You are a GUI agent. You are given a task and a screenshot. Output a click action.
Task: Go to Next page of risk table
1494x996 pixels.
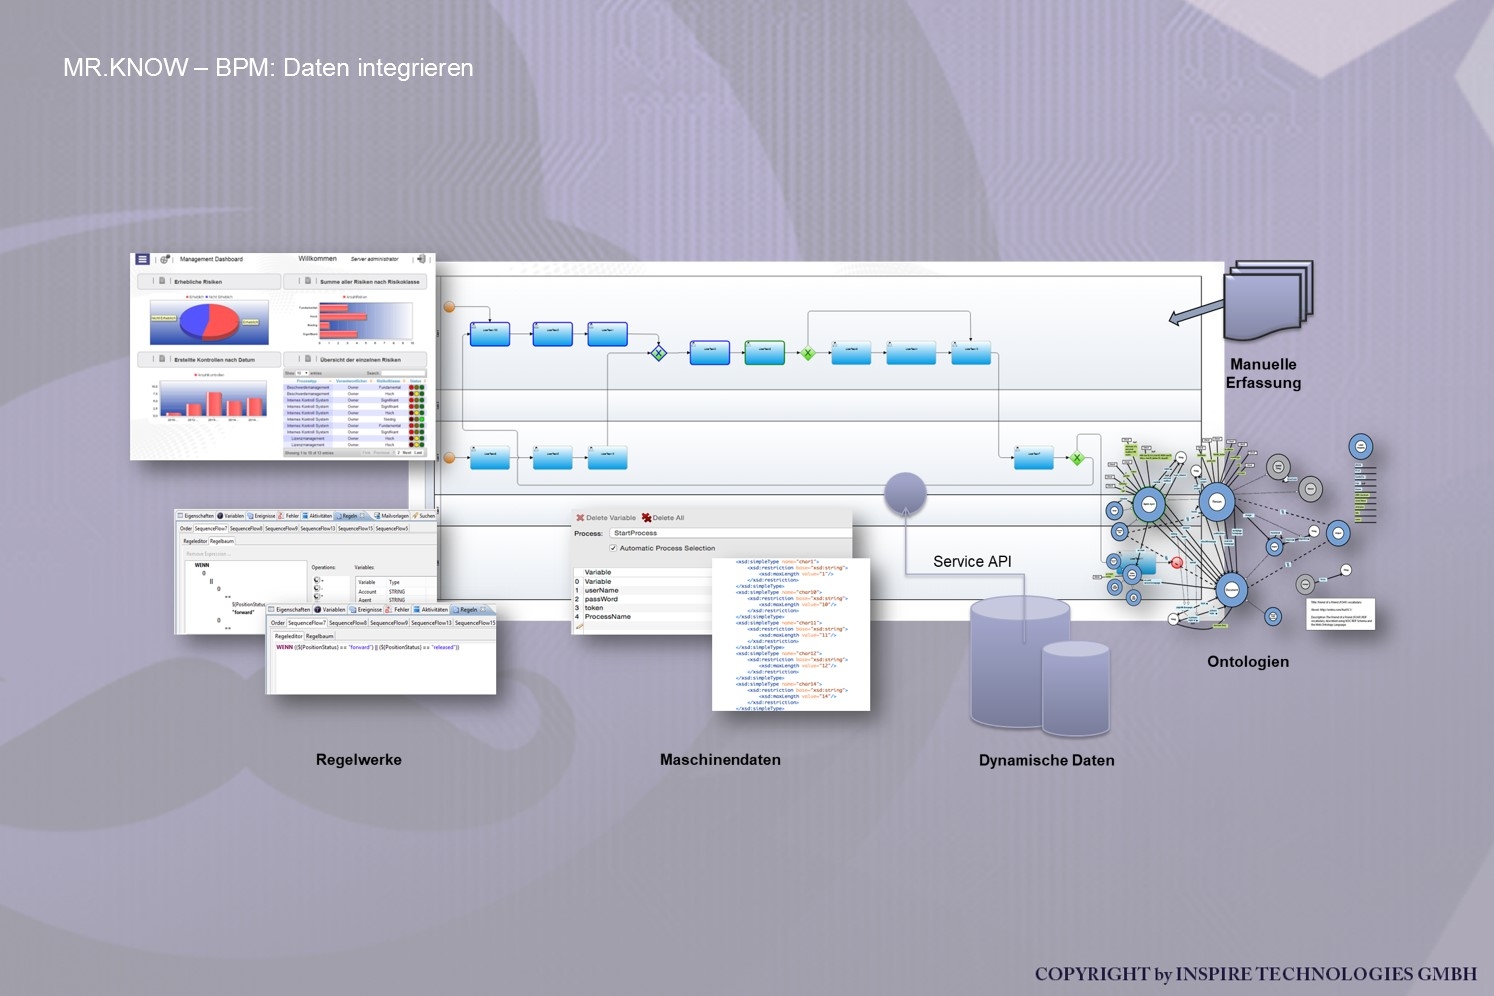407,452
